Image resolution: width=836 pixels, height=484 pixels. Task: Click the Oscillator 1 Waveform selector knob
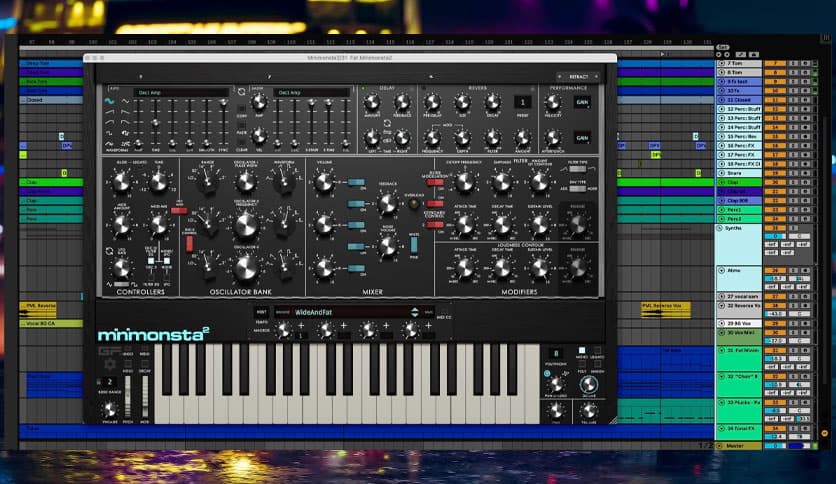coord(284,182)
